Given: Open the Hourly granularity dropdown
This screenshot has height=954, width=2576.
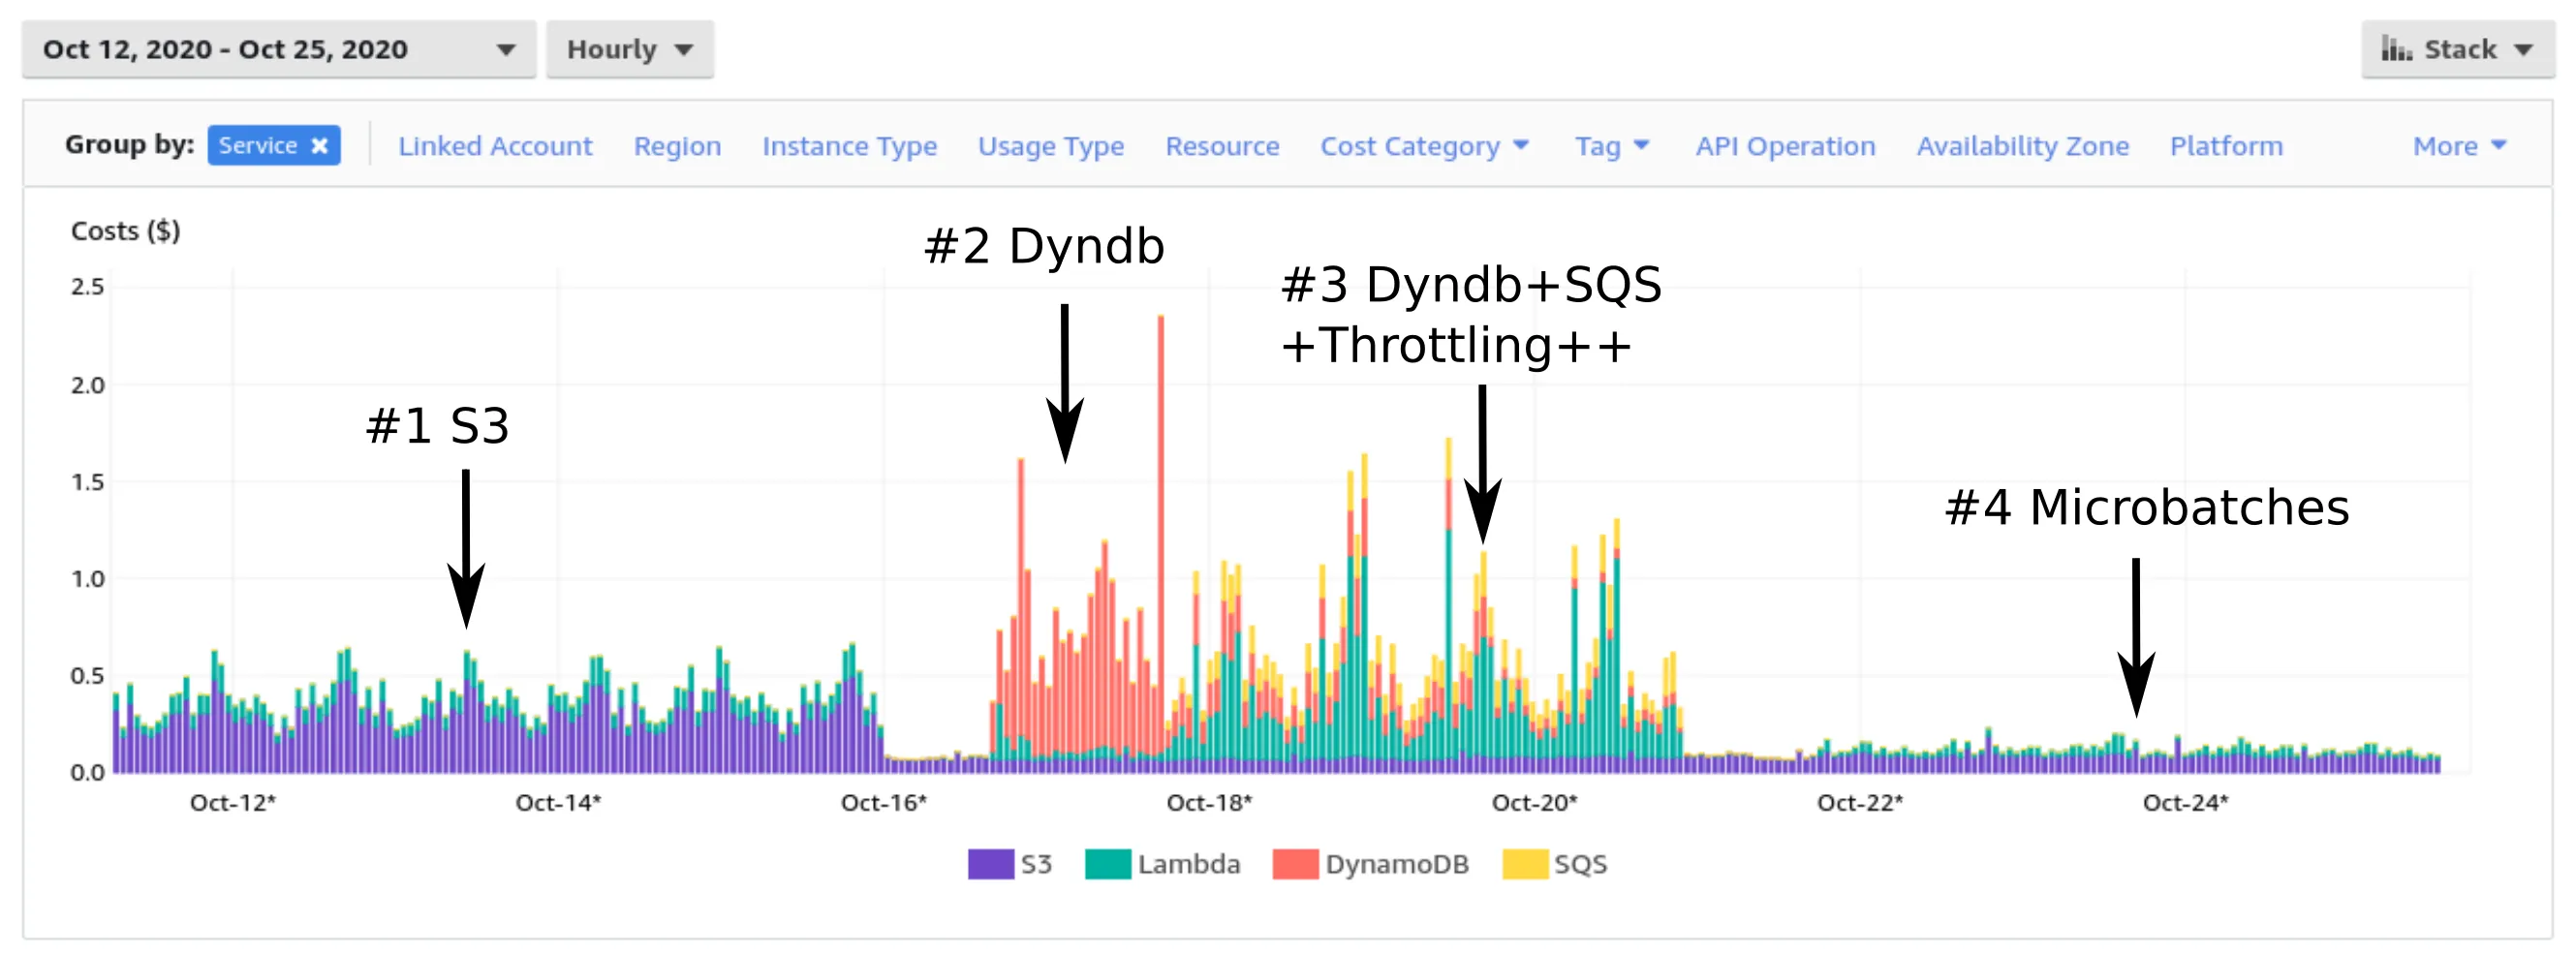Looking at the screenshot, I should pos(629,50).
